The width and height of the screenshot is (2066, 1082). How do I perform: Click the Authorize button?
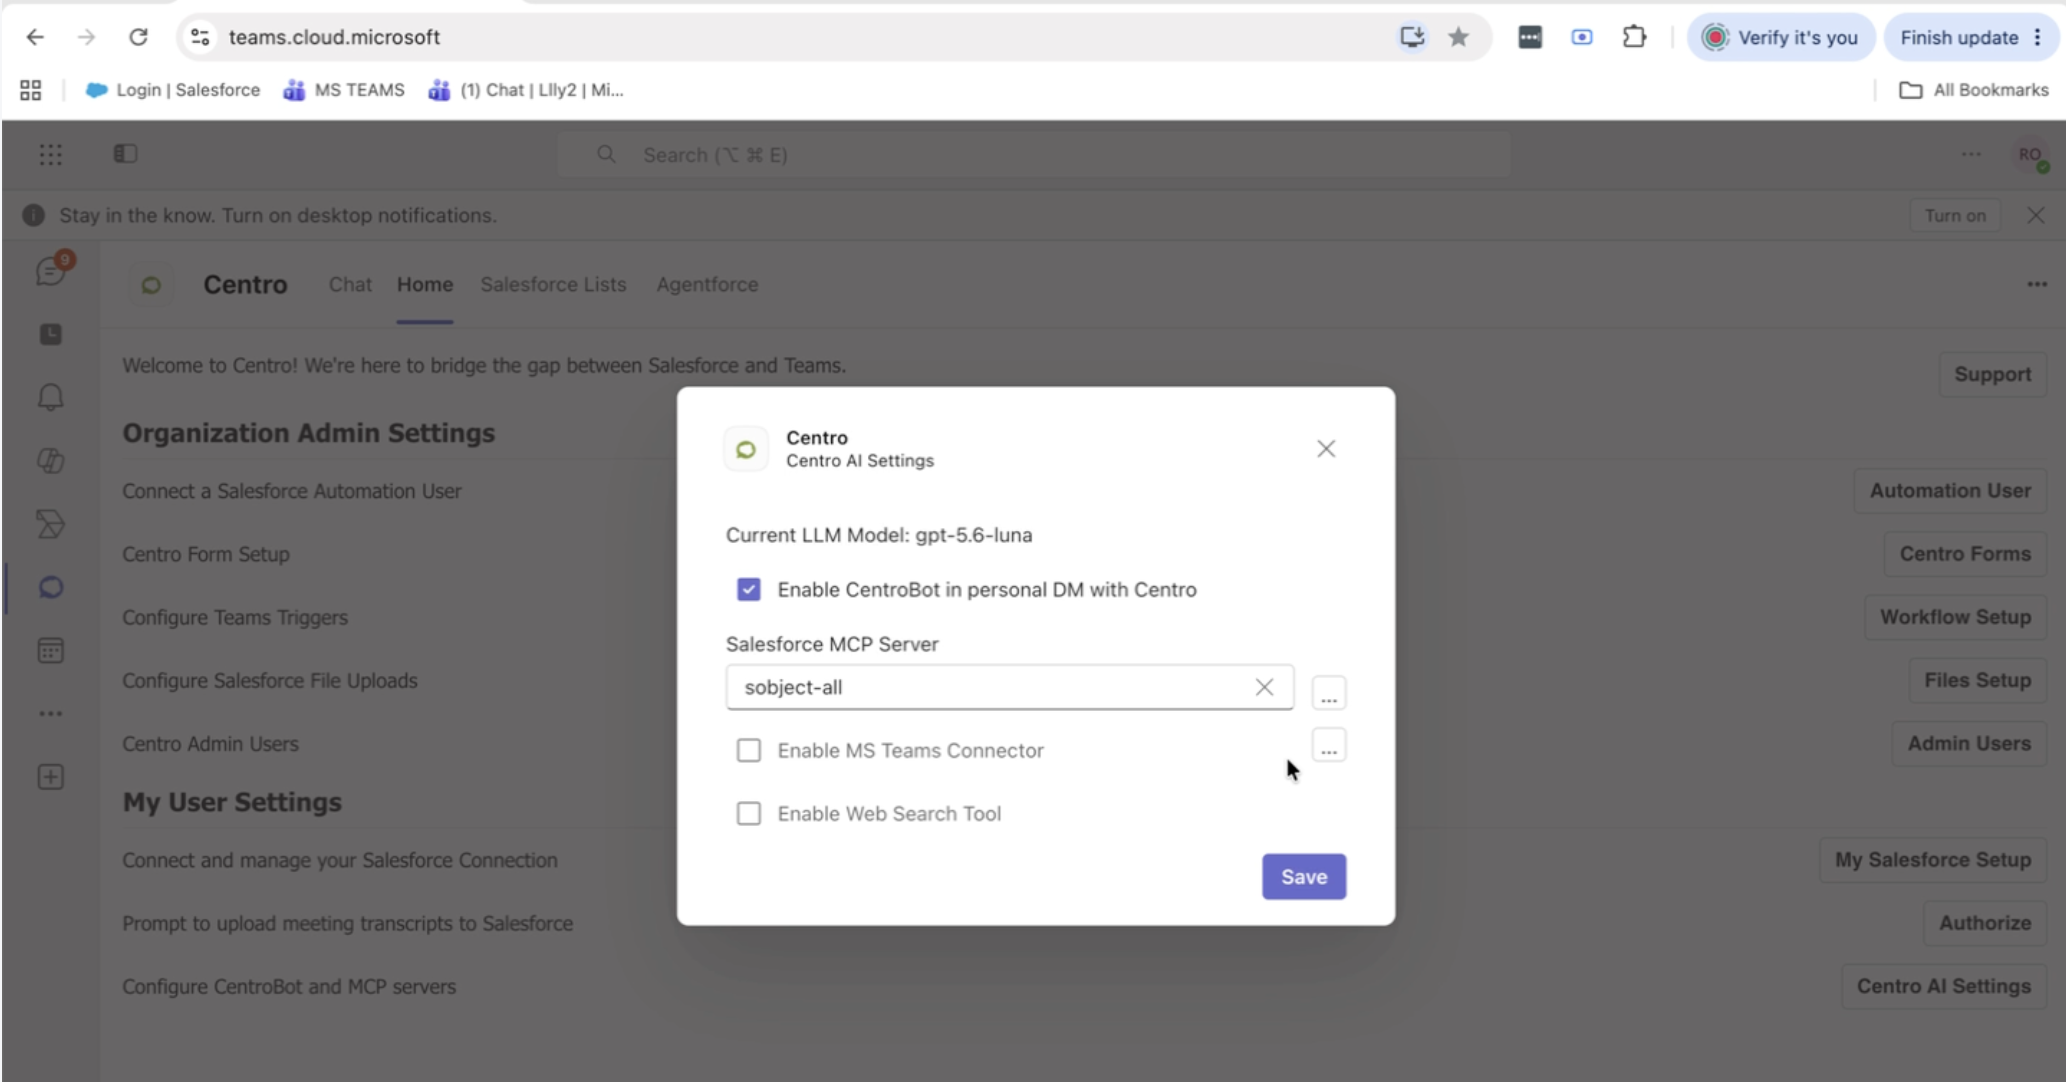(x=1985, y=923)
